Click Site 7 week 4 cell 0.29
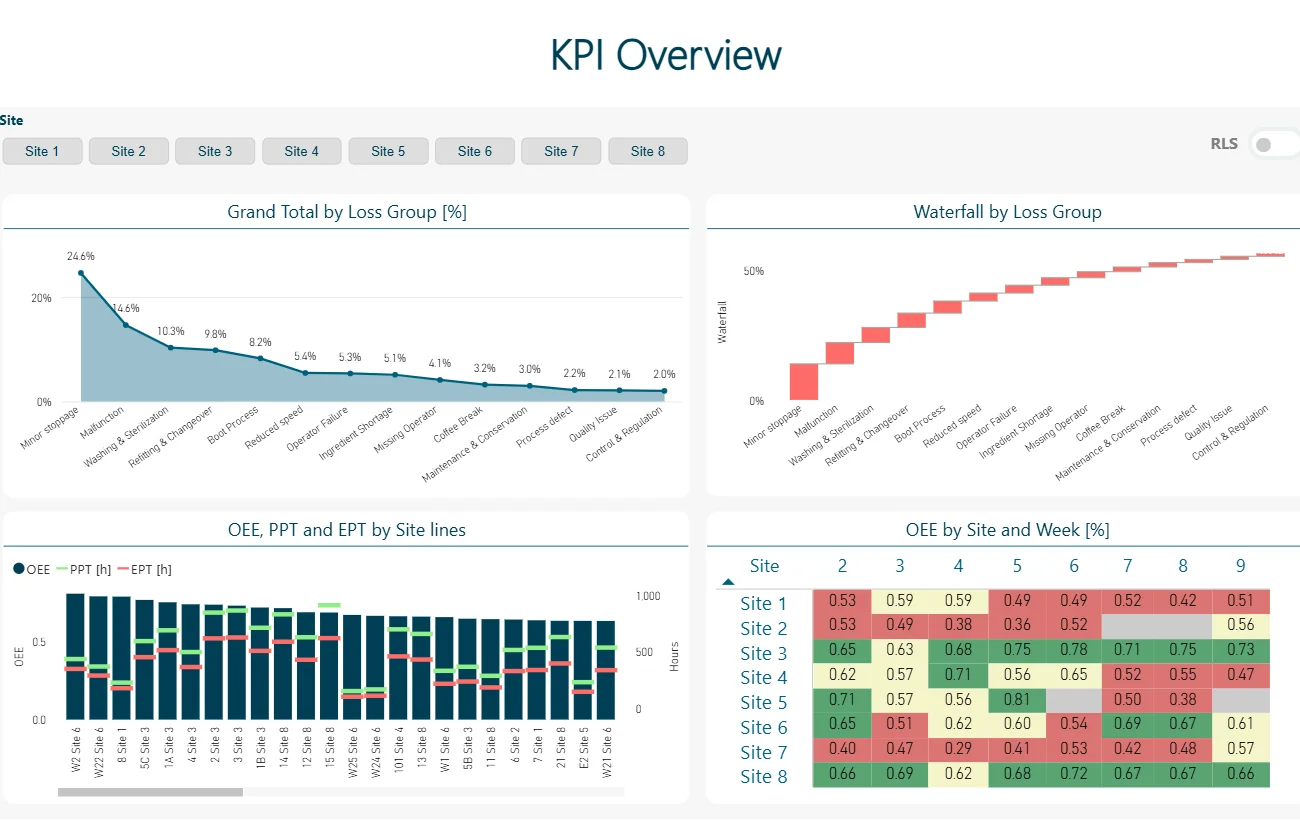The height and width of the screenshot is (835, 1300). pos(958,749)
